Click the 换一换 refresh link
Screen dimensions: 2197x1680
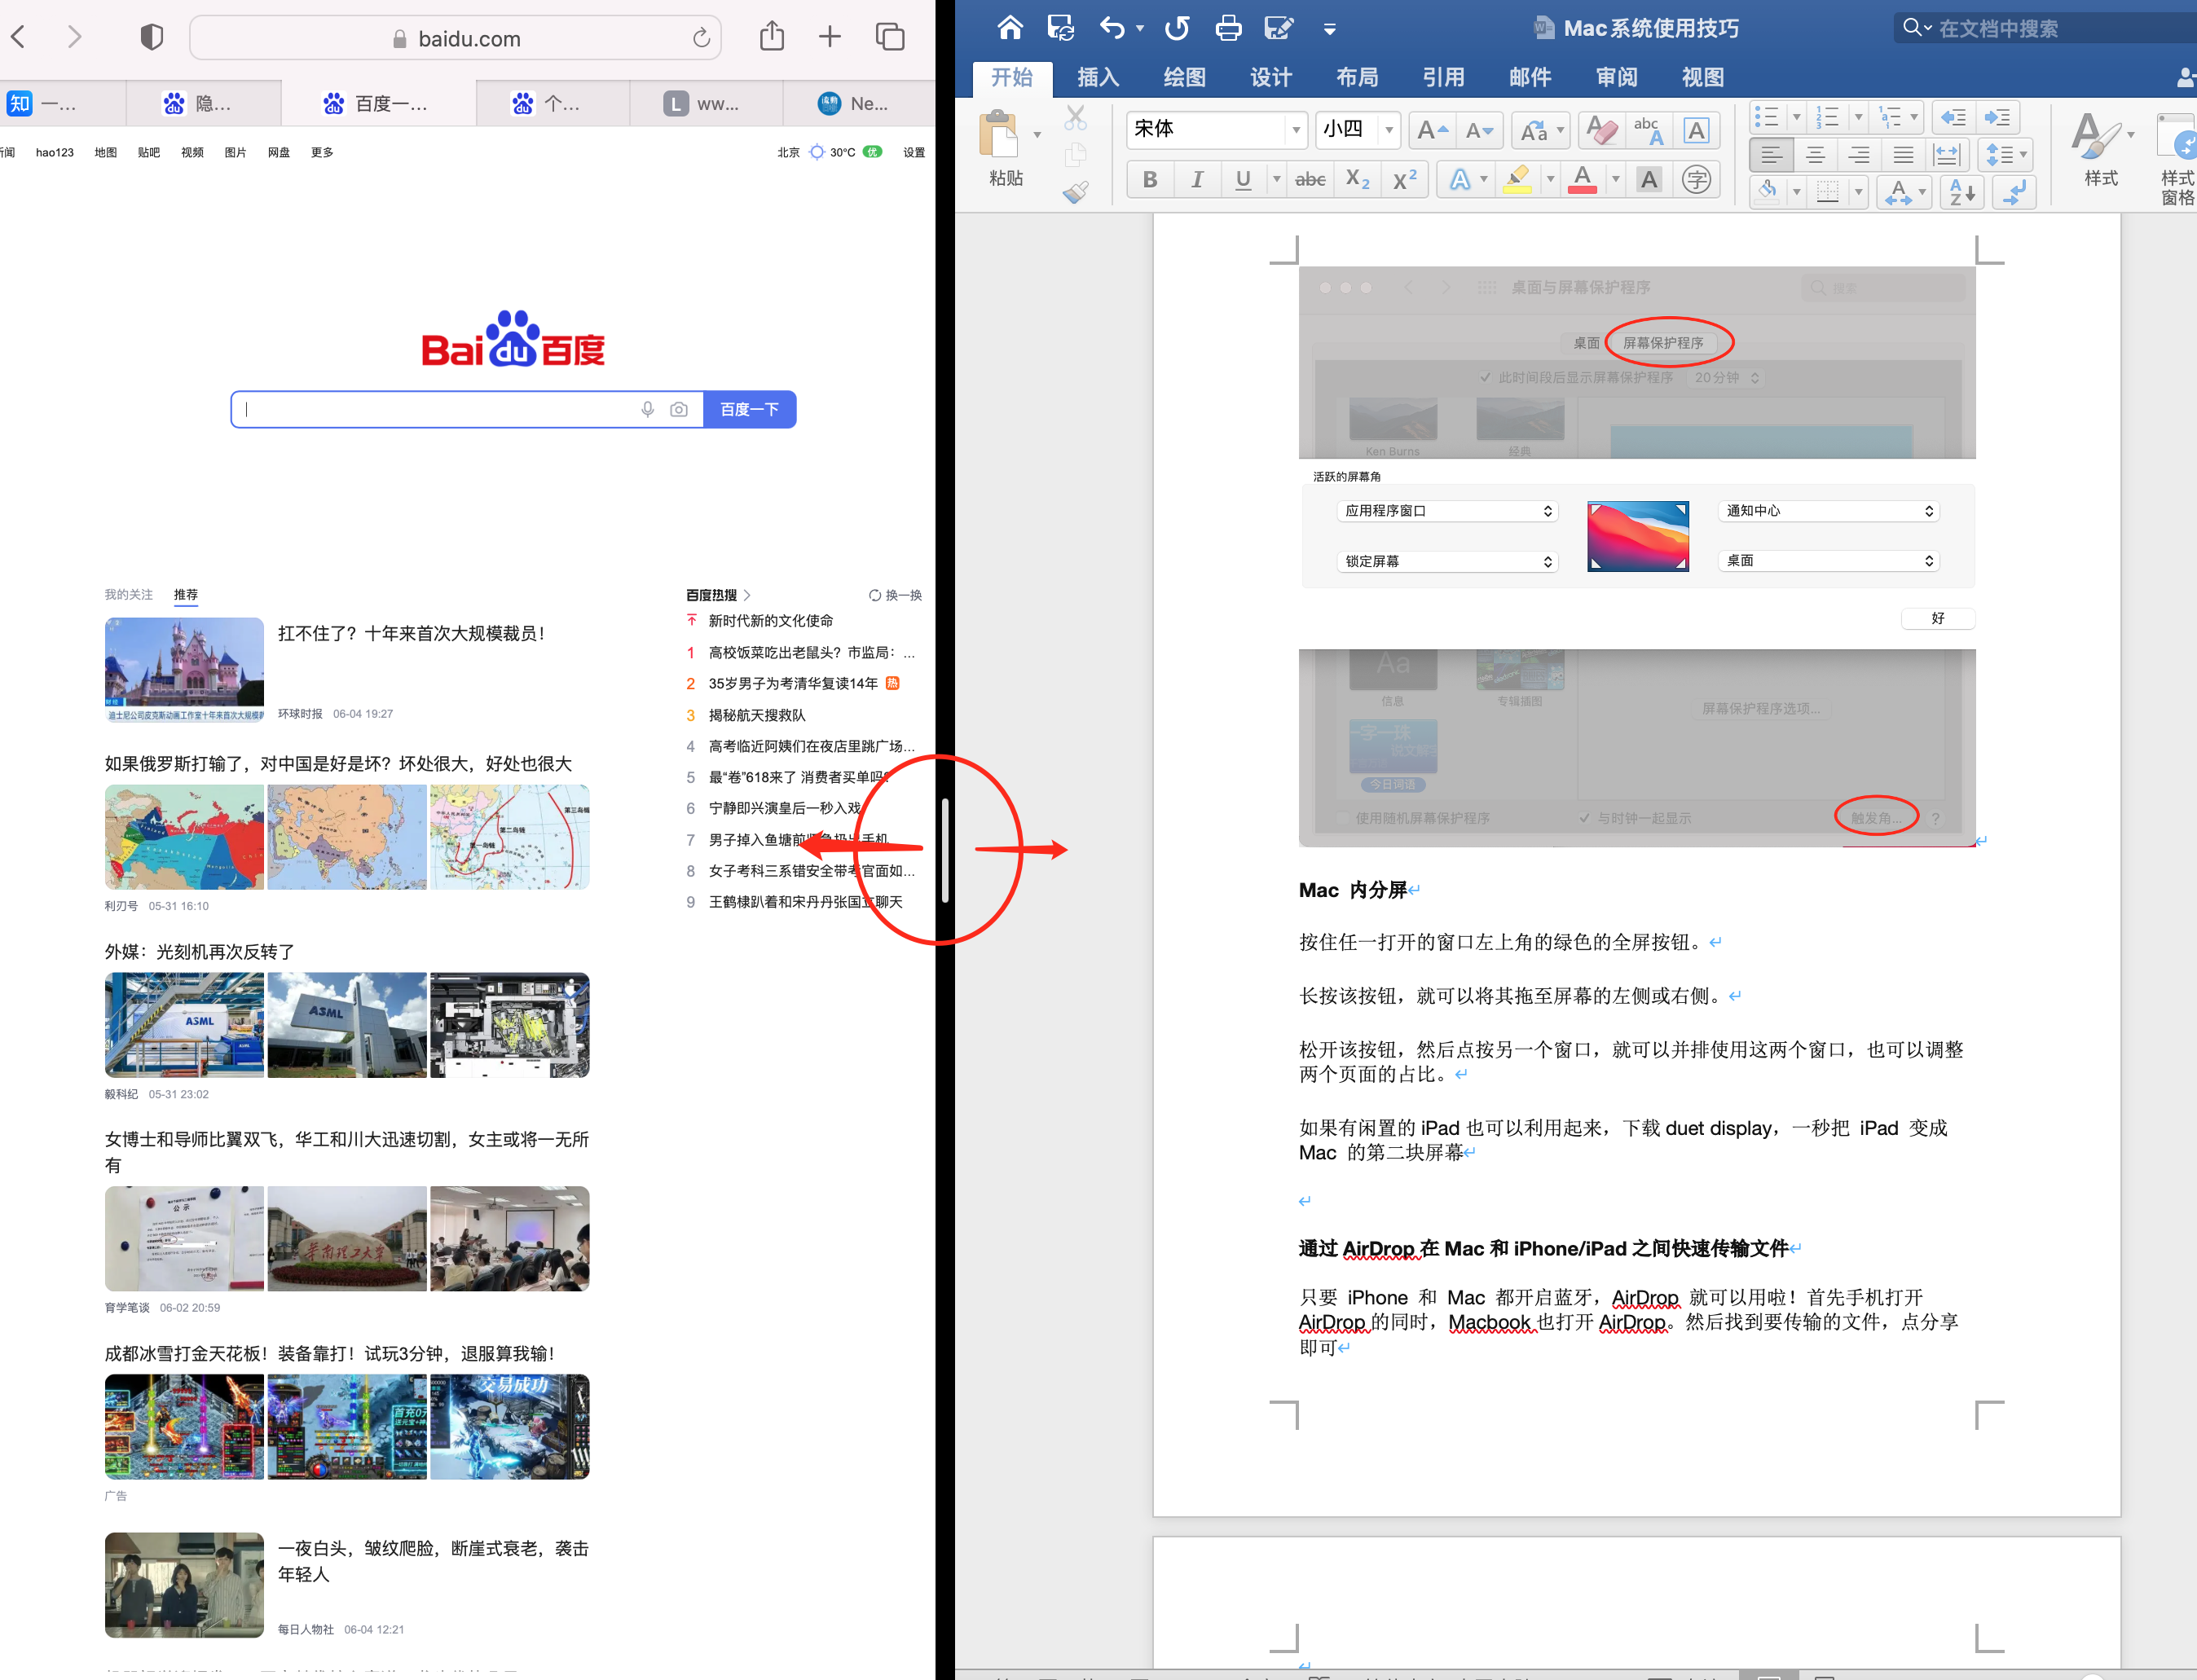pyautogui.click(x=896, y=595)
